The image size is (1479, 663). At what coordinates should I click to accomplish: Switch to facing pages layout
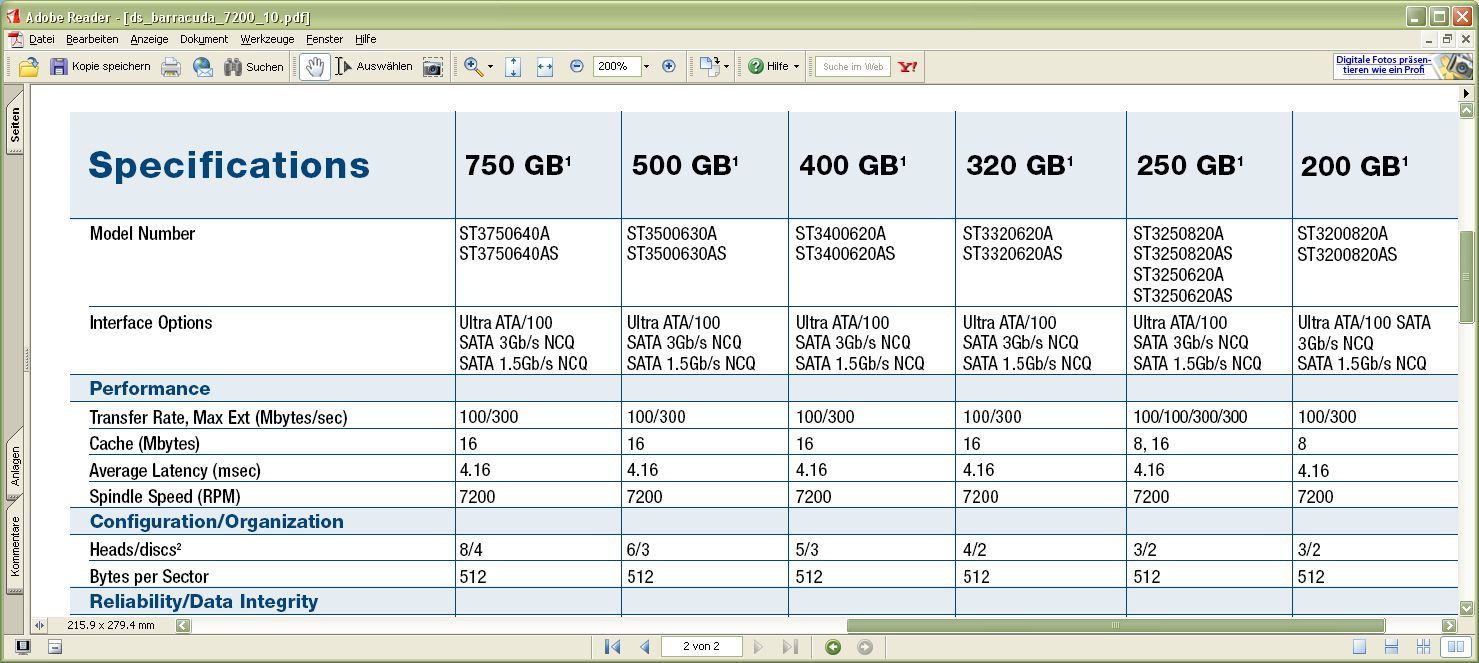coord(1455,647)
